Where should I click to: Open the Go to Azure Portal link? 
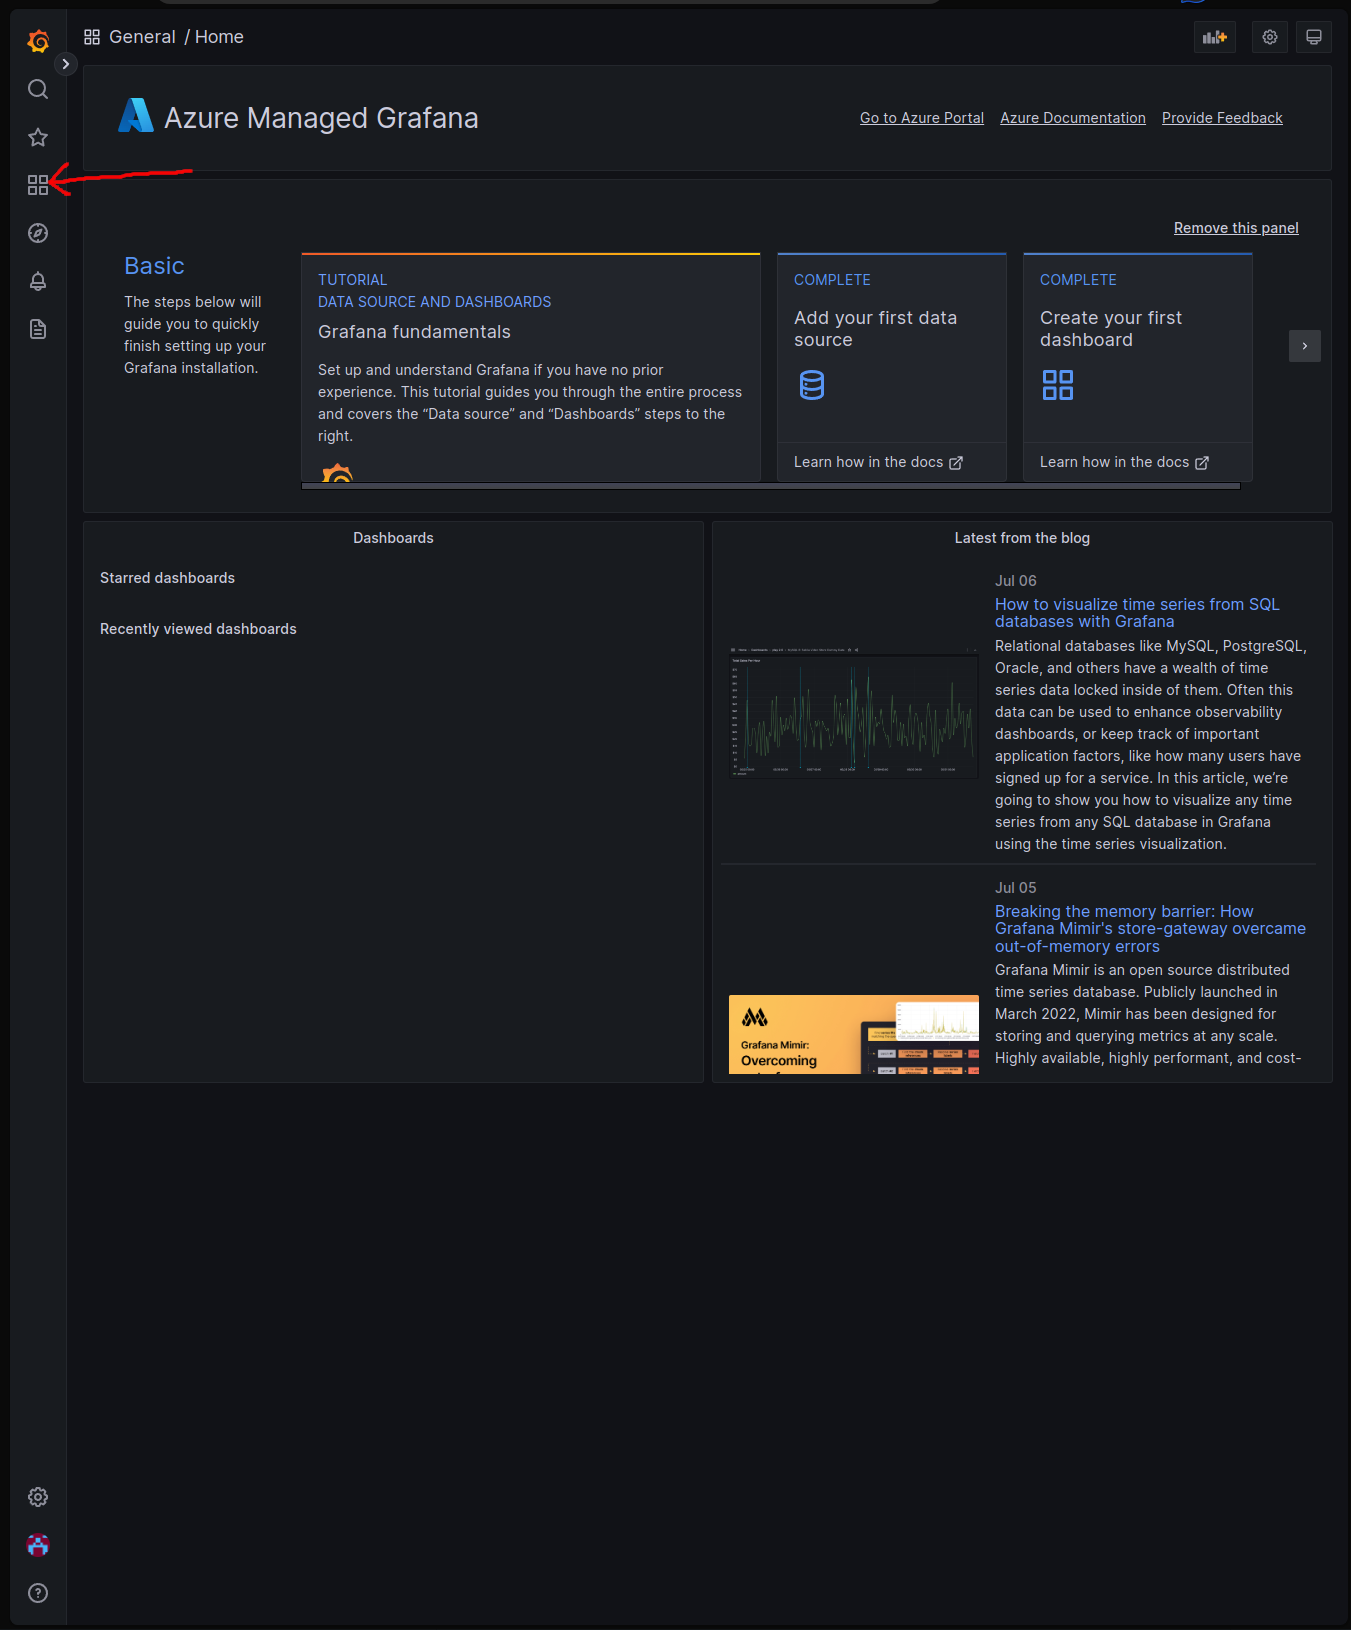tap(921, 118)
